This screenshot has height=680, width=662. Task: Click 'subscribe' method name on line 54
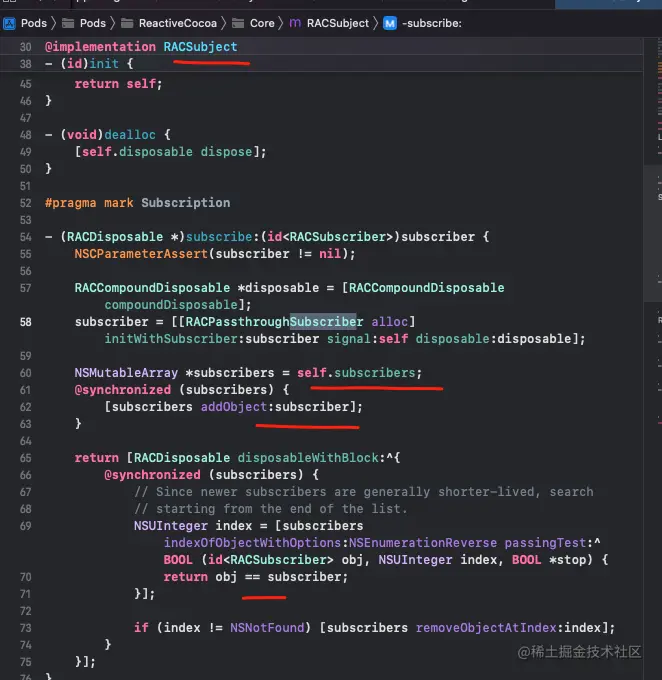tap(219, 237)
